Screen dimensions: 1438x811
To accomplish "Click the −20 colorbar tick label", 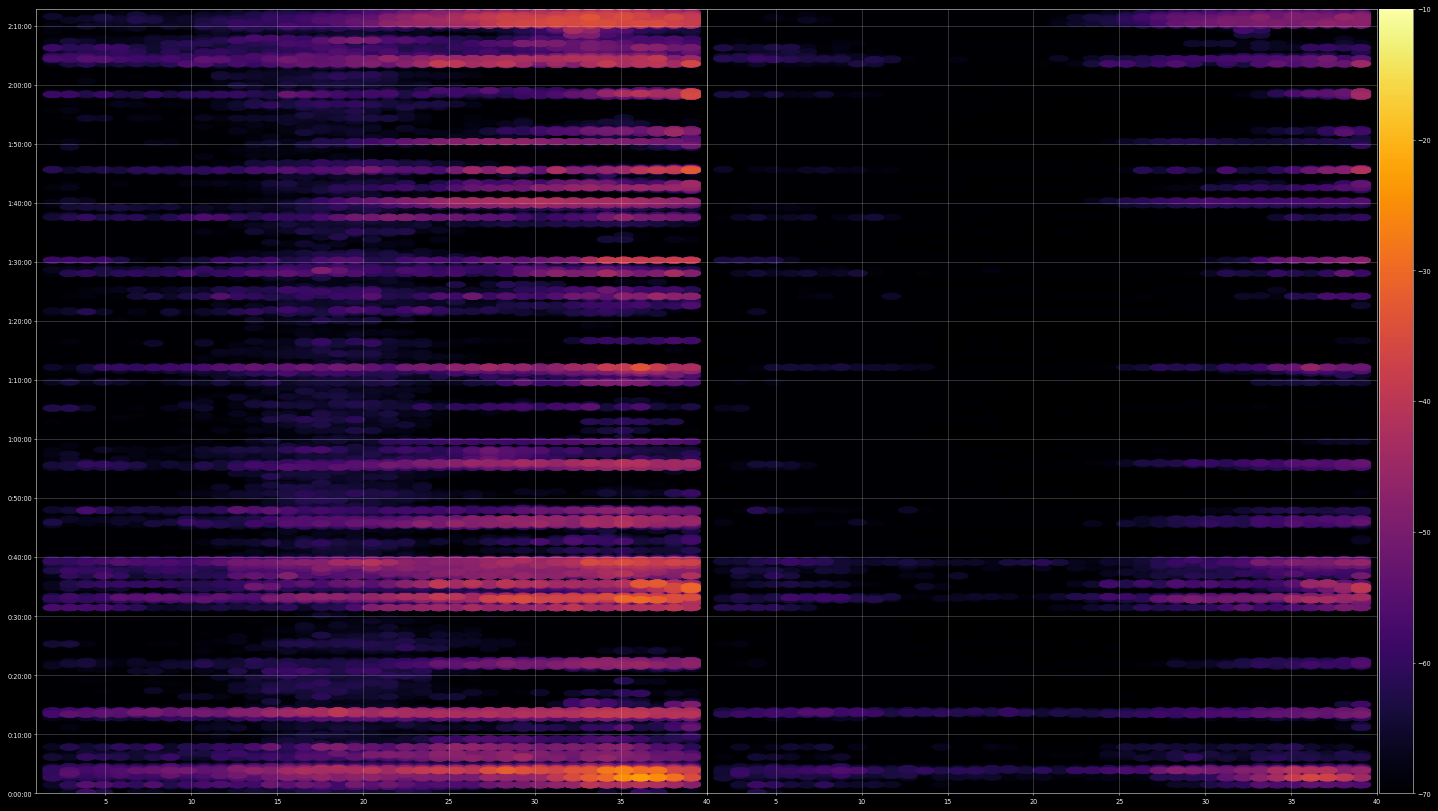I will [x=1424, y=141].
